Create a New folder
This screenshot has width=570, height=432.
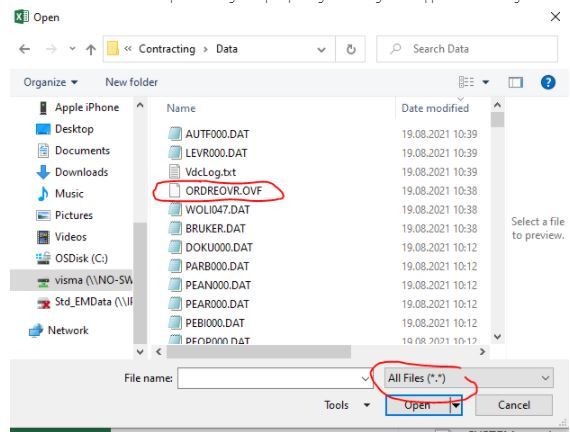coord(132,82)
